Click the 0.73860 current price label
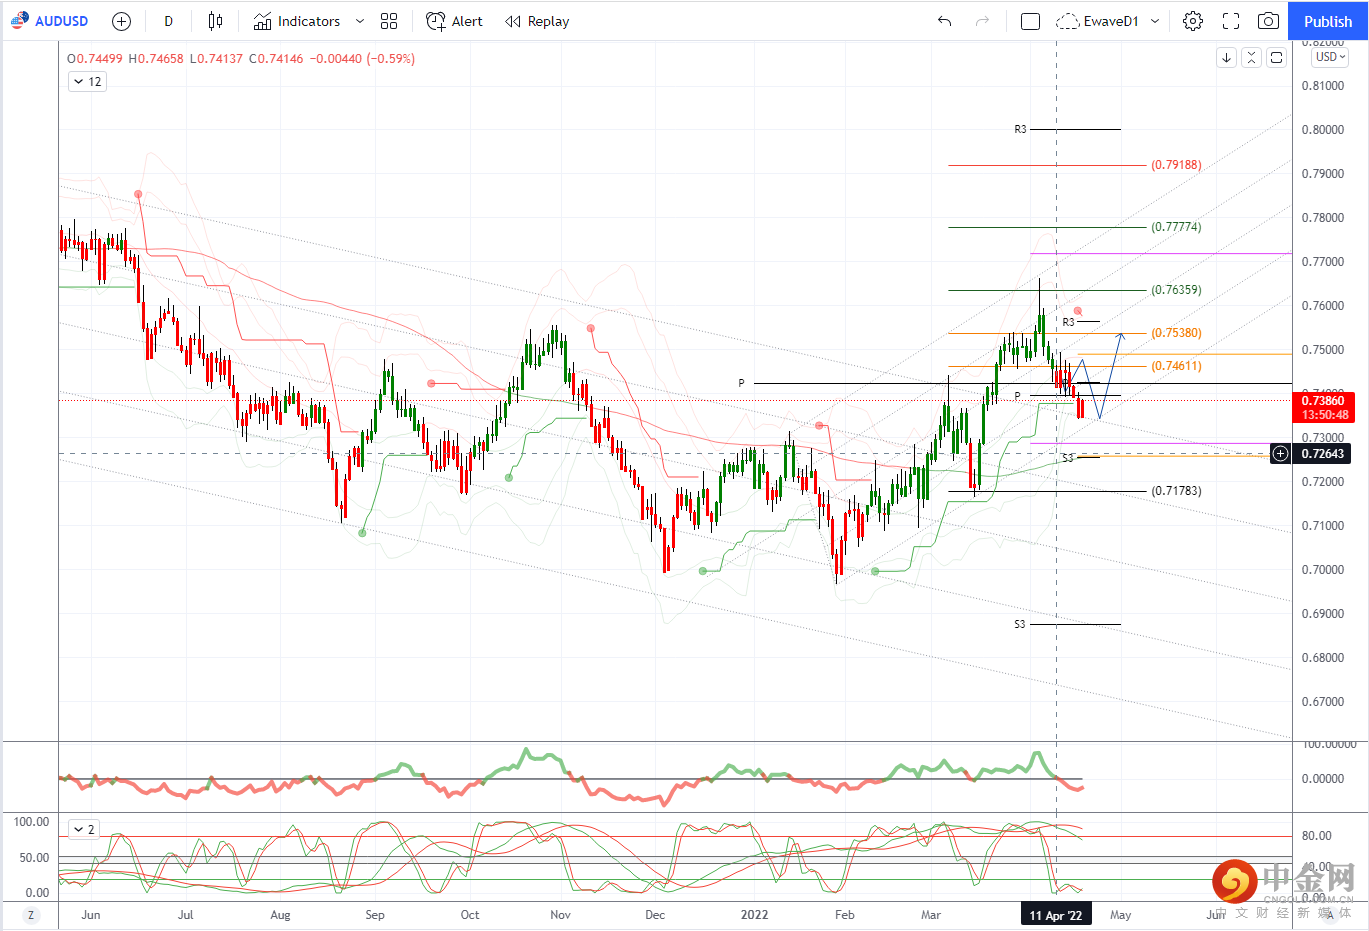 pos(1325,401)
